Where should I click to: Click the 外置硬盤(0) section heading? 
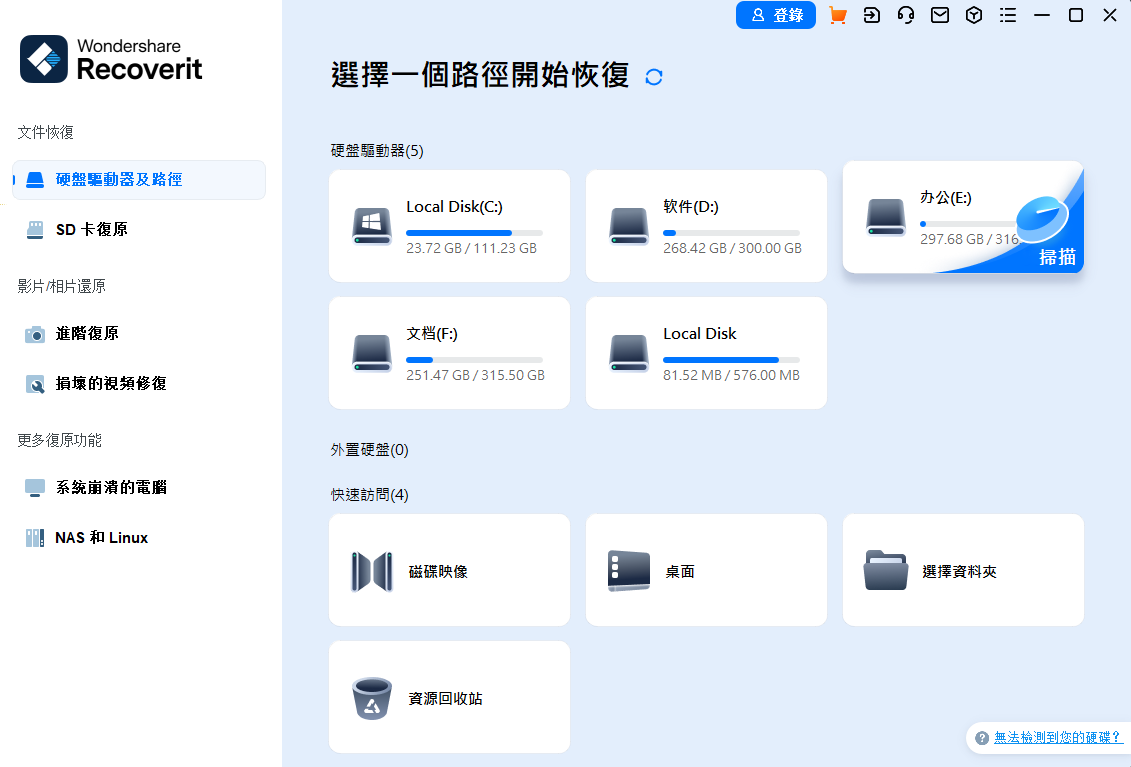pos(369,450)
